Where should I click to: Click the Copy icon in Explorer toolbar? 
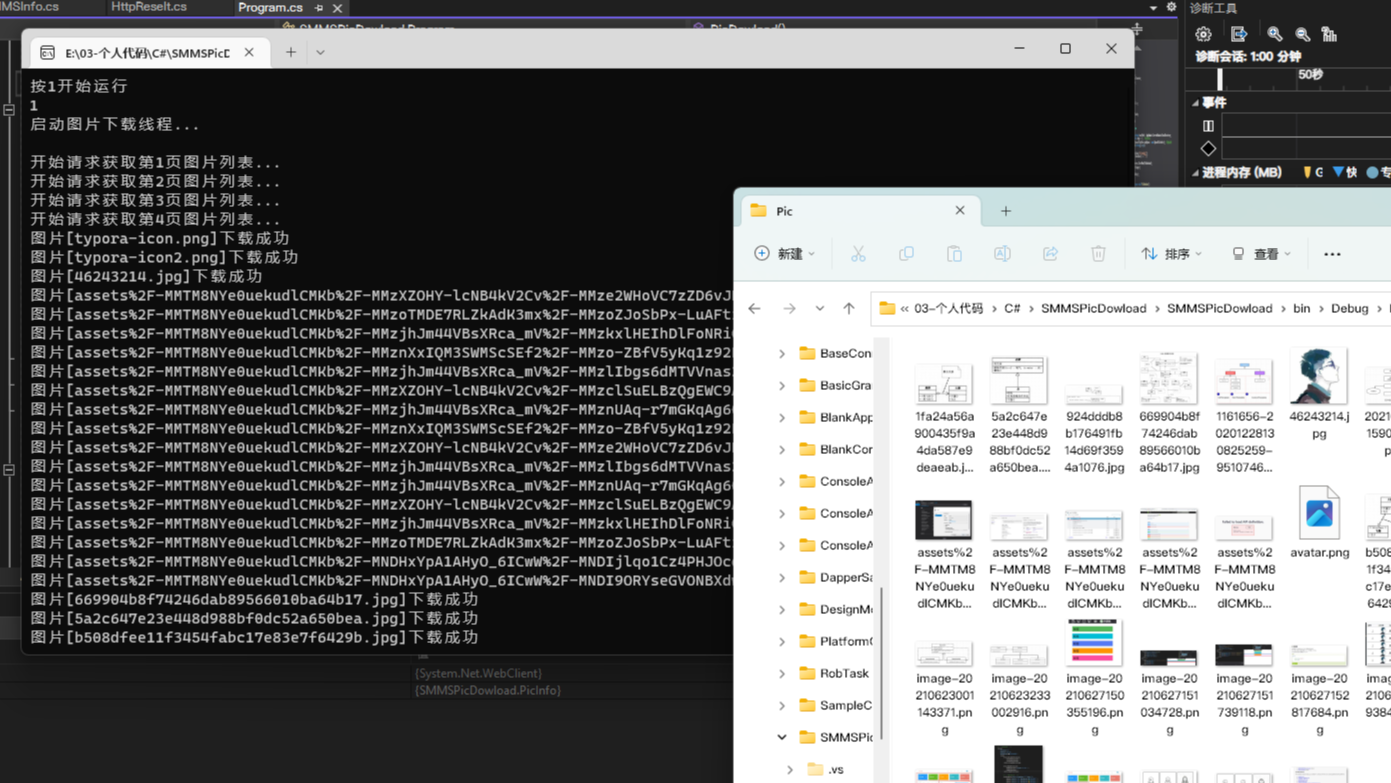pos(906,254)
